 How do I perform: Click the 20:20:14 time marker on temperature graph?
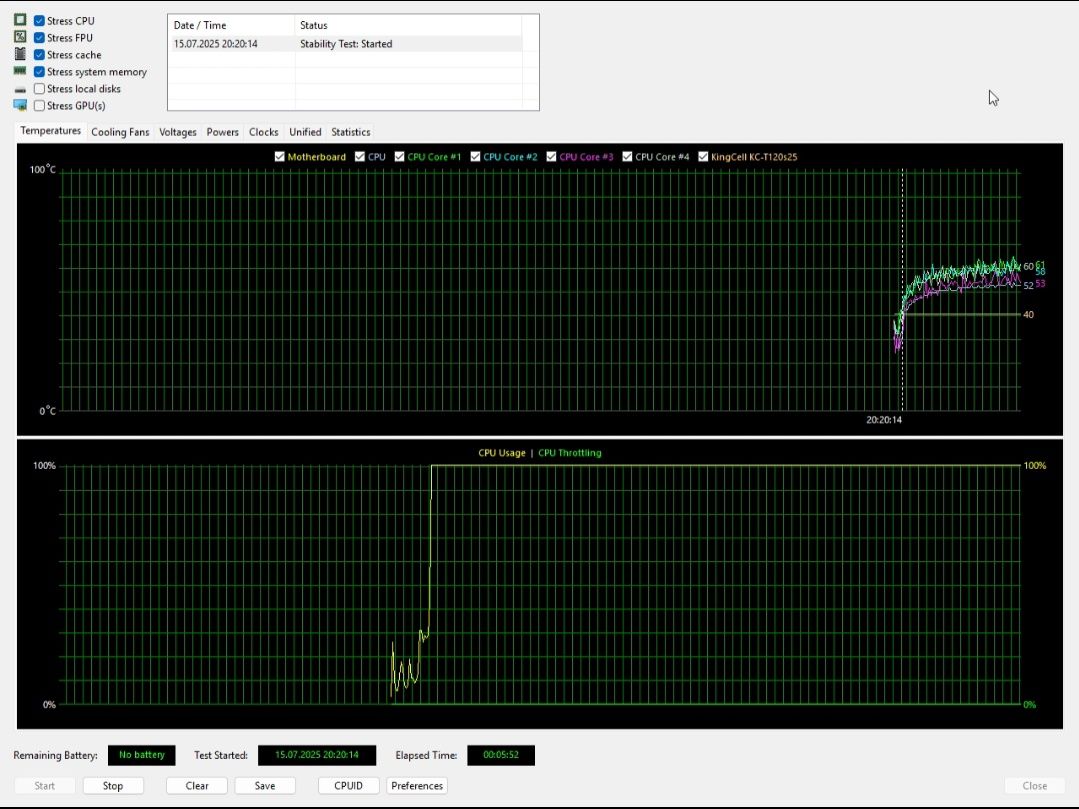(x=884, y=420)
